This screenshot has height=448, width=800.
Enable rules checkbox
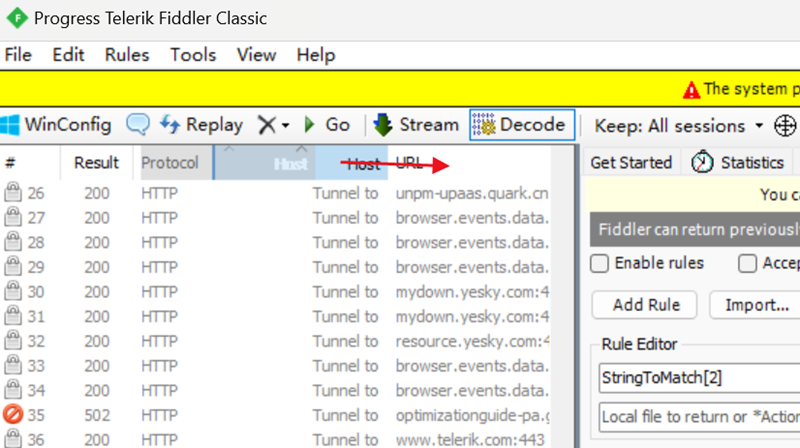[x=599, y=264]
